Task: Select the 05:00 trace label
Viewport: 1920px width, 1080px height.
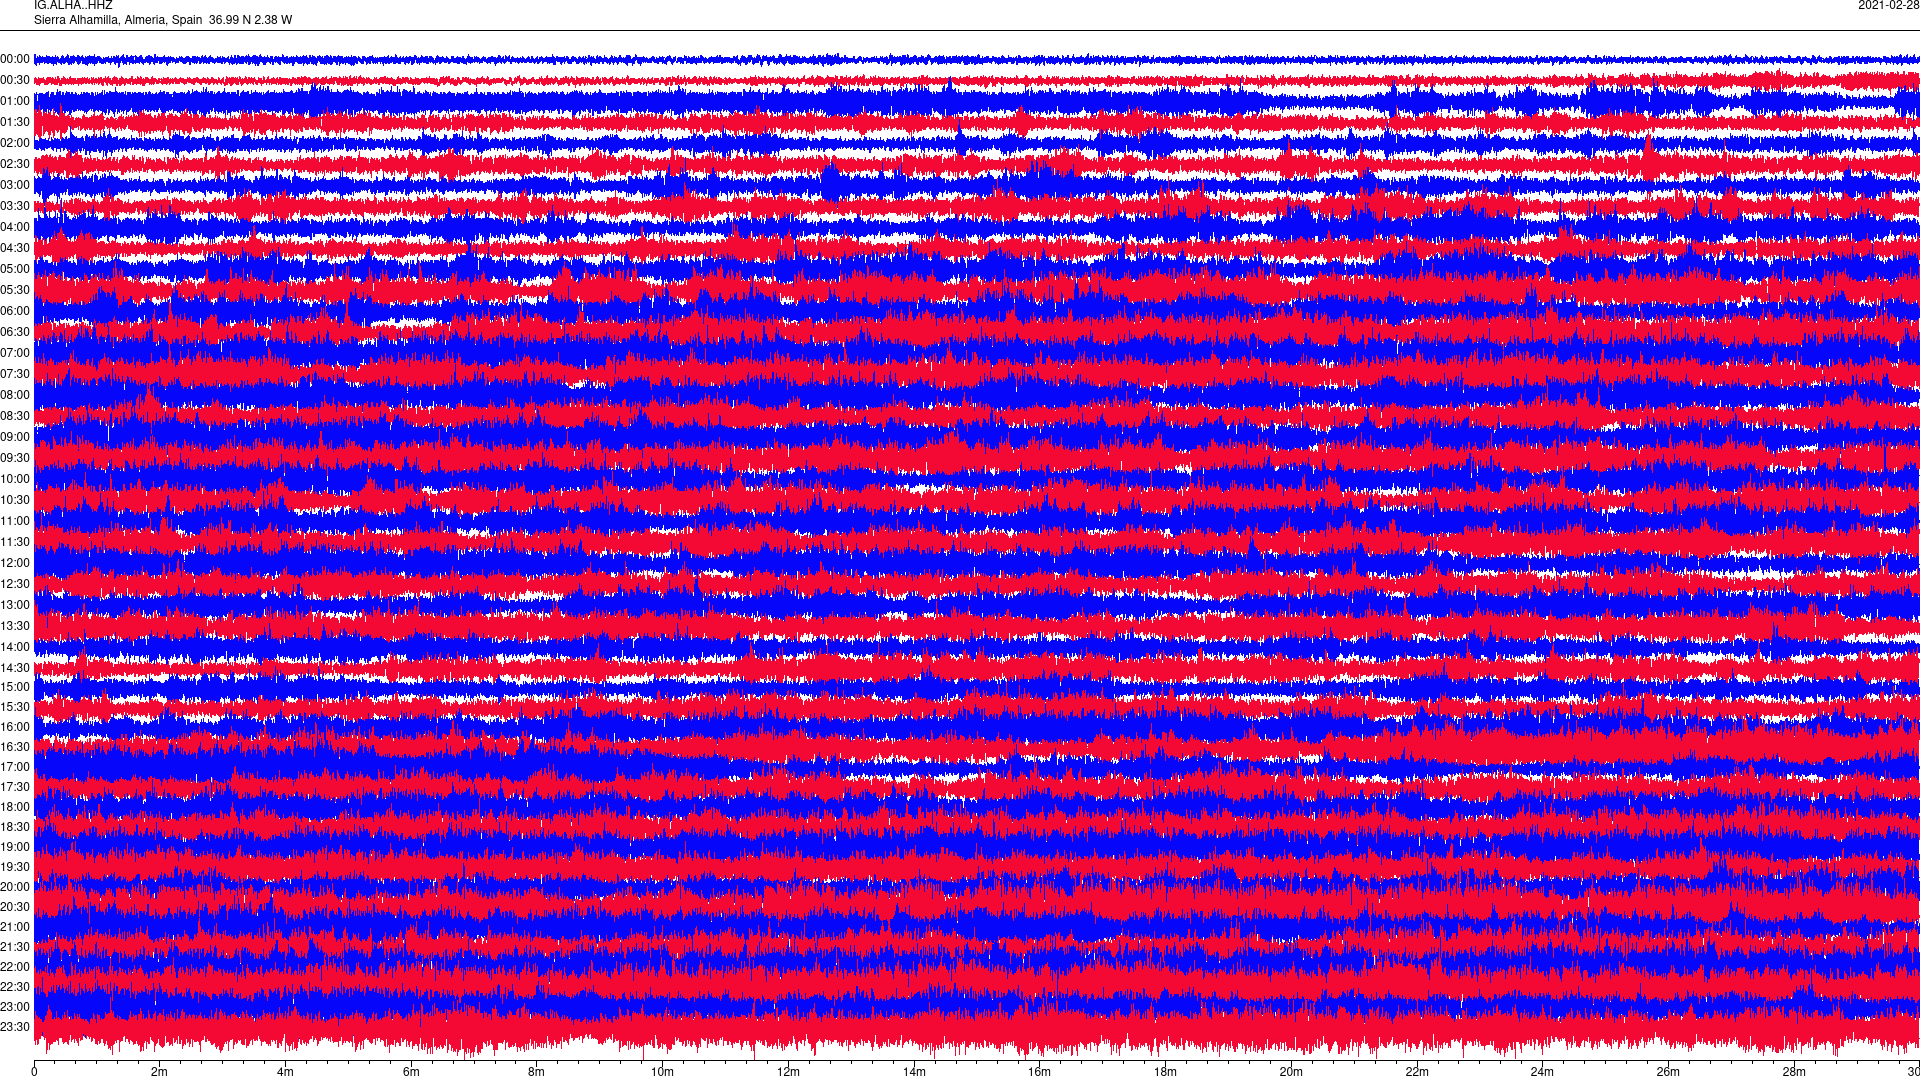Action: pyautogui.click(x=15, y=270)
